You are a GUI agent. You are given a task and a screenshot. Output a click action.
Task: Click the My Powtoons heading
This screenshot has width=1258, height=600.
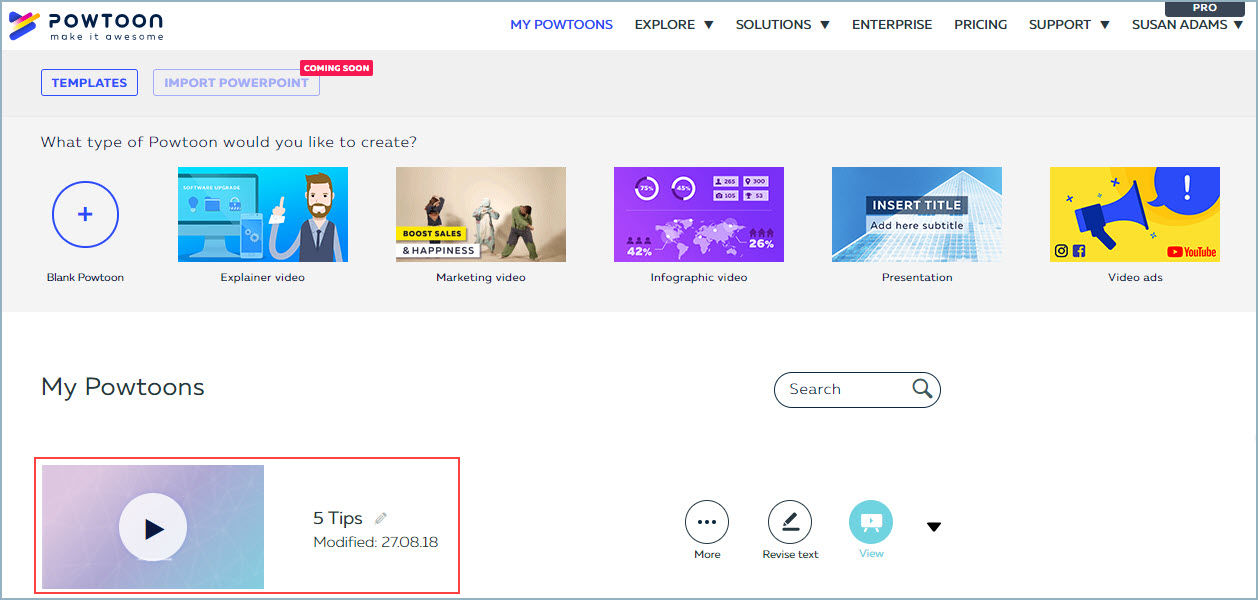[123, 387]
